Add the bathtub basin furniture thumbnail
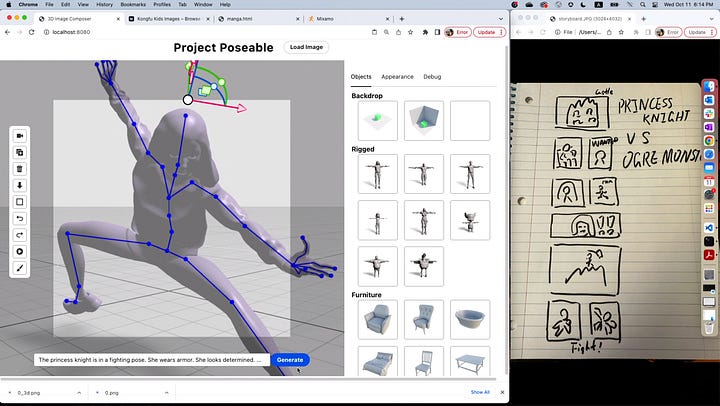720x406 pixels. click(x=470, y=320)
